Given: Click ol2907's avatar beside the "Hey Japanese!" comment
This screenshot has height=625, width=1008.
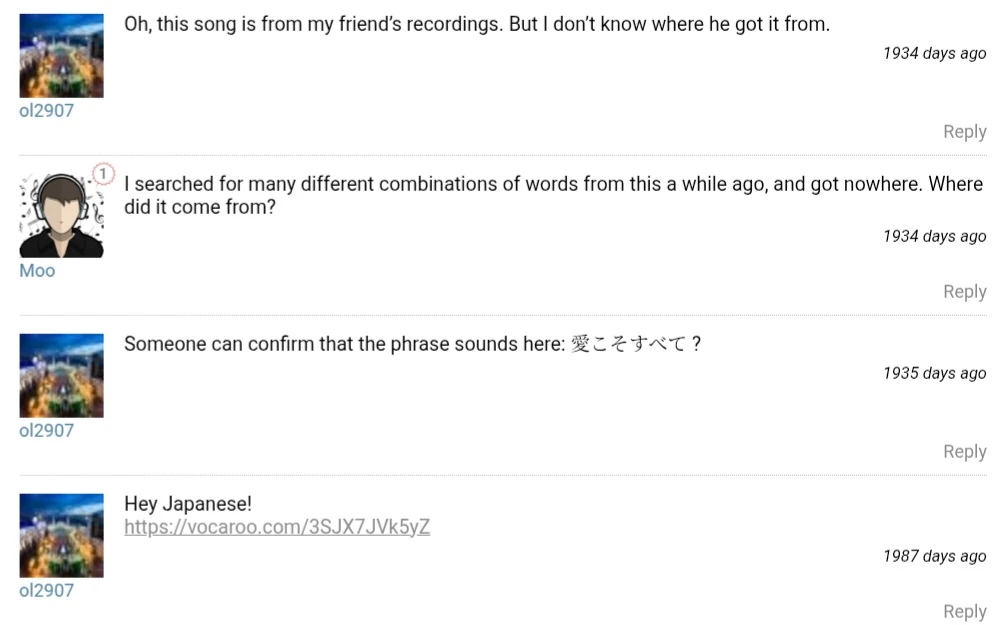Looking at the screenshot, I should pyautogui.click(x=61, y=536).
